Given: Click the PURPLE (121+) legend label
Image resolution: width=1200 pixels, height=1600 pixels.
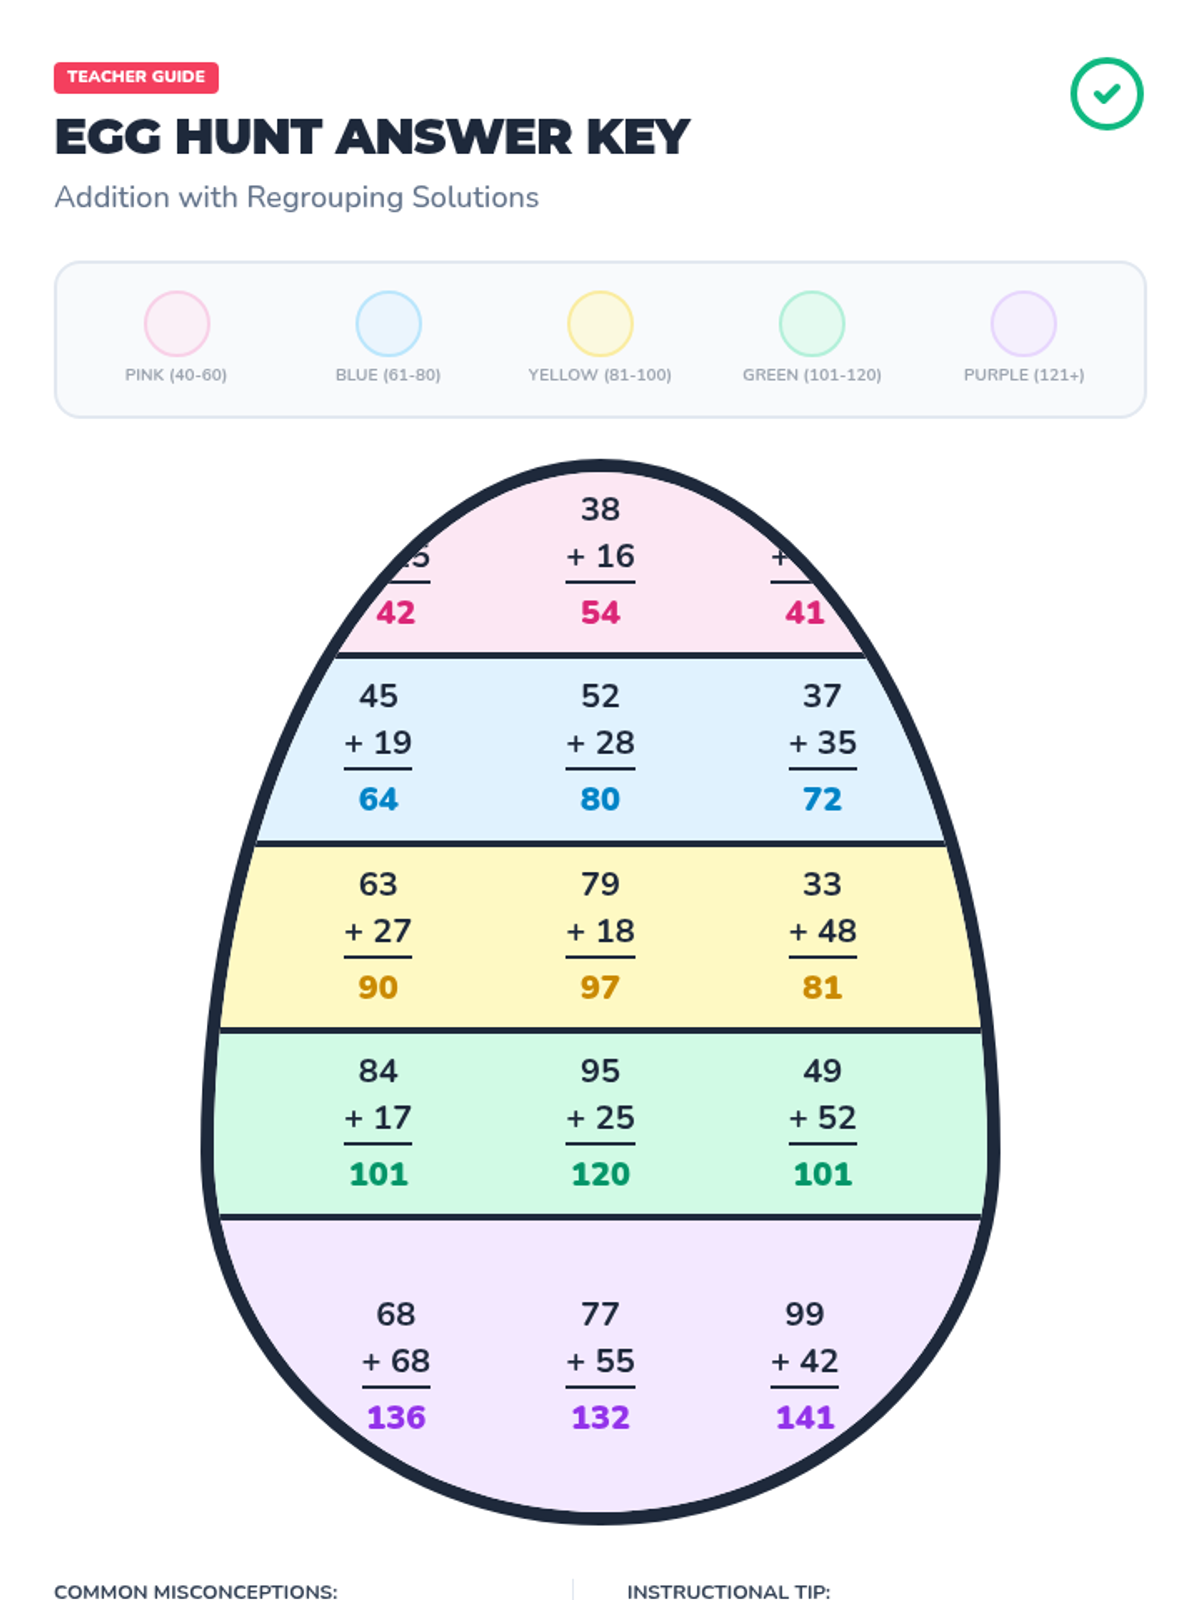Looking at the screenshot, I should pos(1023,375).
